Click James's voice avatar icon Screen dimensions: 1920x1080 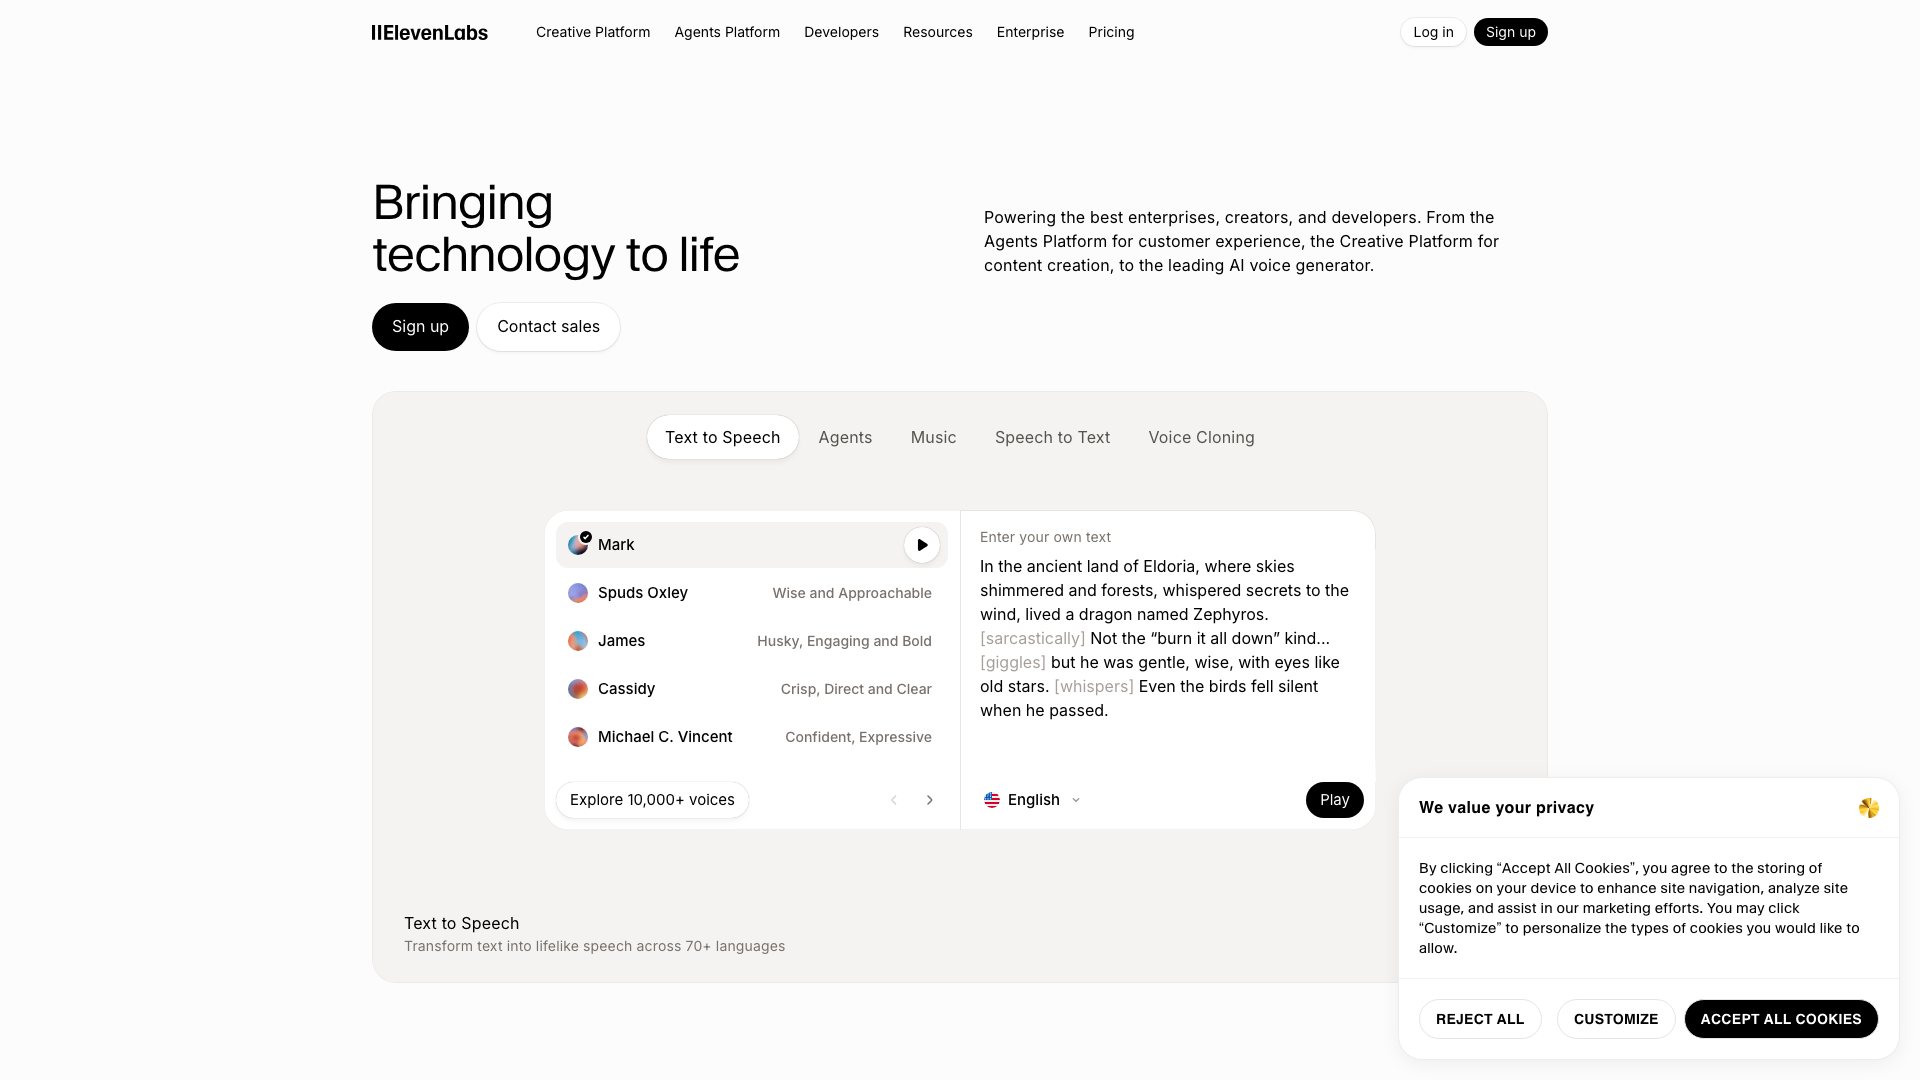tap(578, 641)
